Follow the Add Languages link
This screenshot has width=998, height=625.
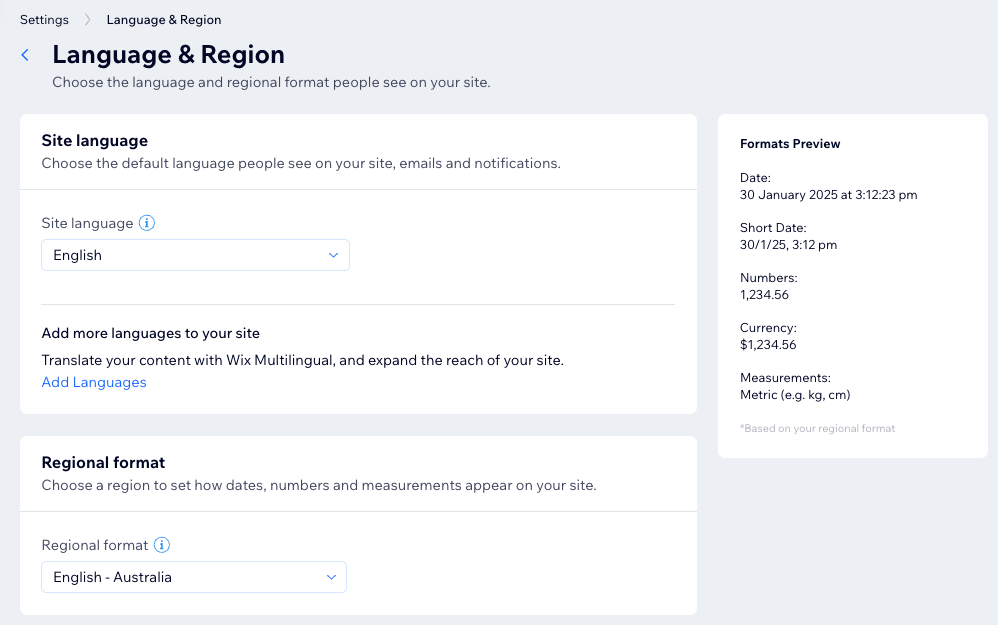(x=94, y=382)
